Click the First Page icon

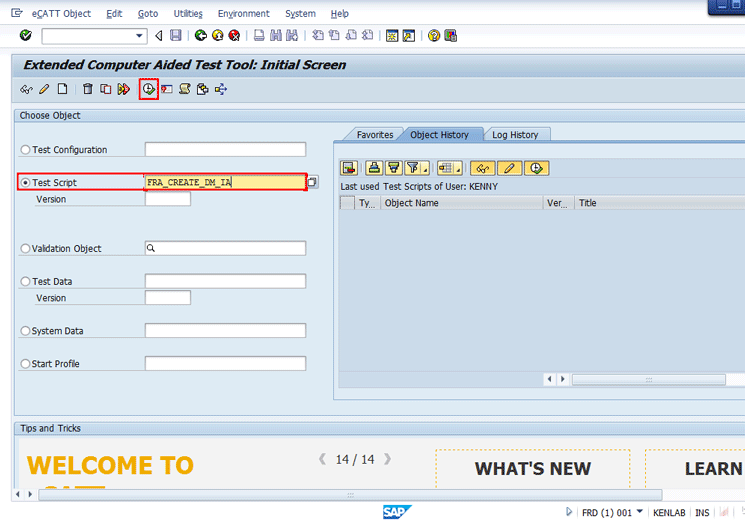click(x=318, y=35)
